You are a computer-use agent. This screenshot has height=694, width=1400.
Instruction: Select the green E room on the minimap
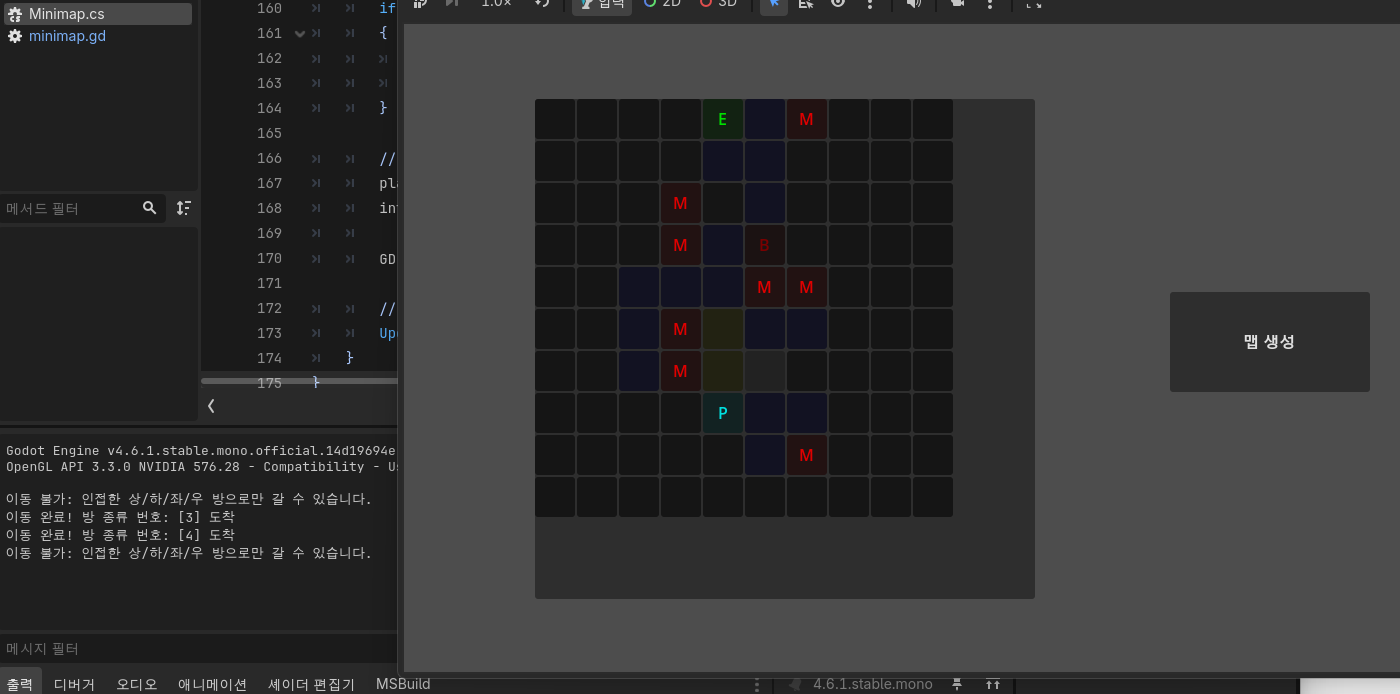coord(723,120)
